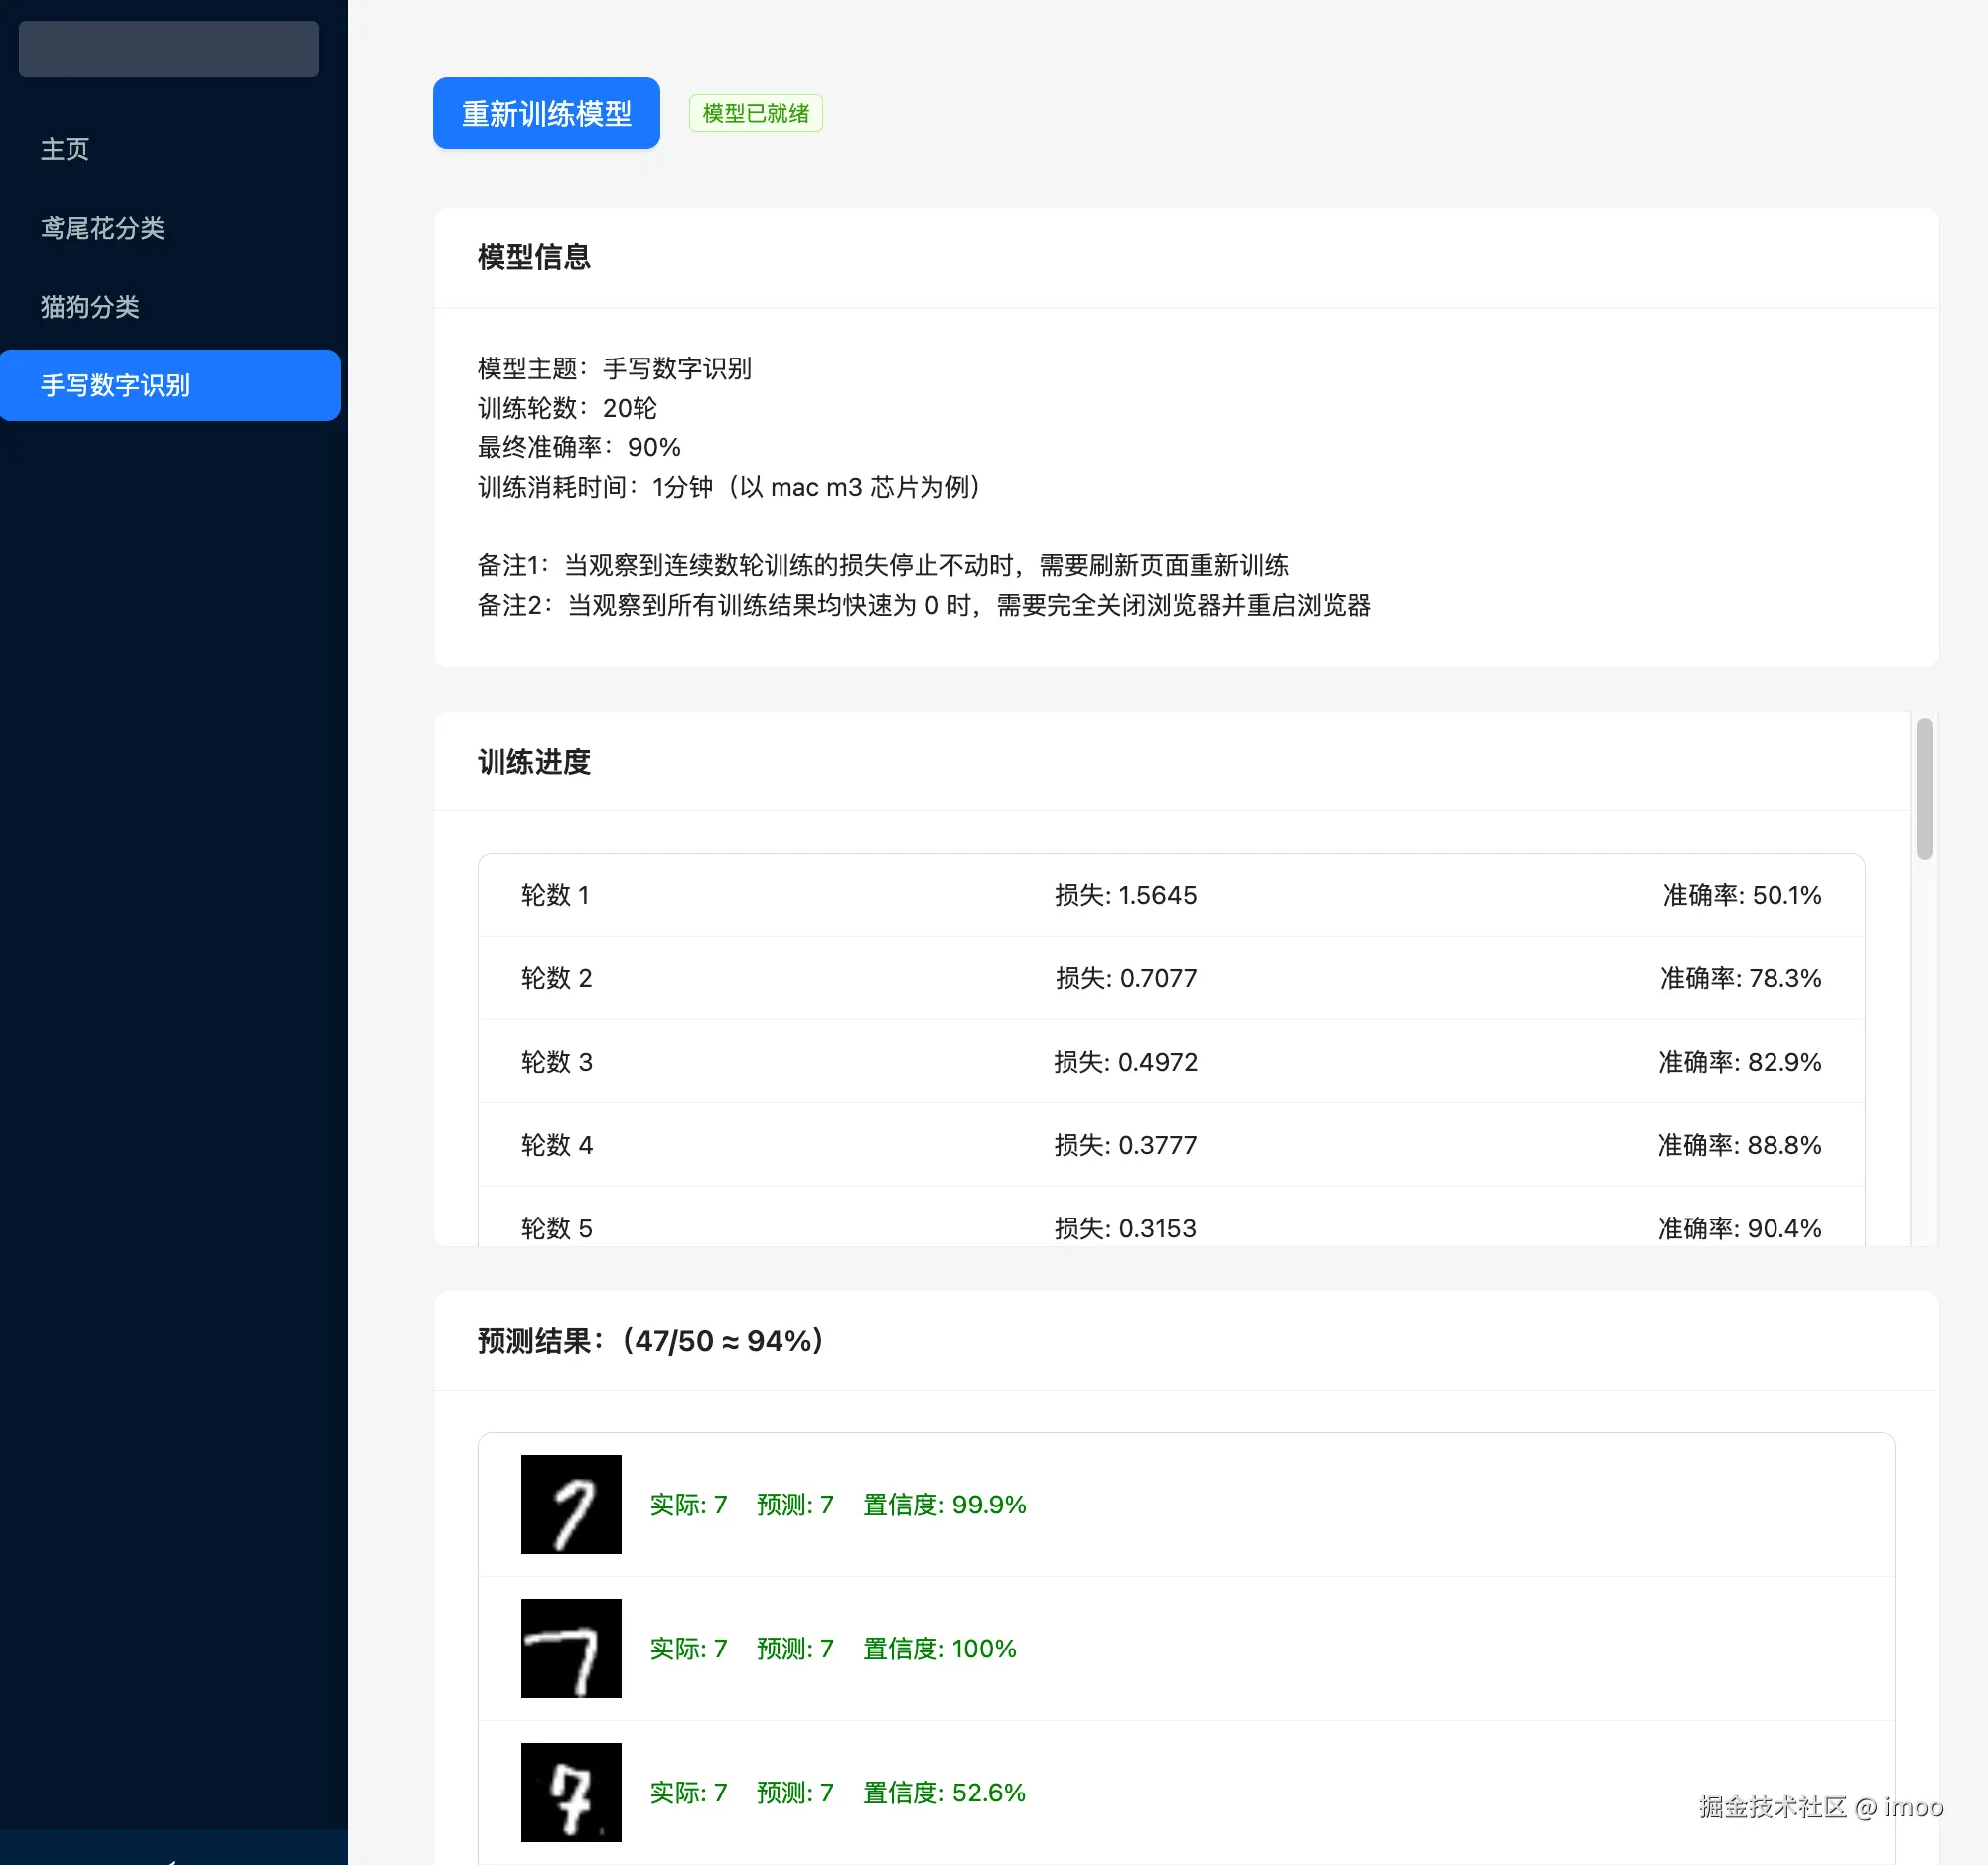The image size is (1988, 1865).
Task: Click the third handwritten 7 with 52.6% confidence
Action: pos(571,1792)
